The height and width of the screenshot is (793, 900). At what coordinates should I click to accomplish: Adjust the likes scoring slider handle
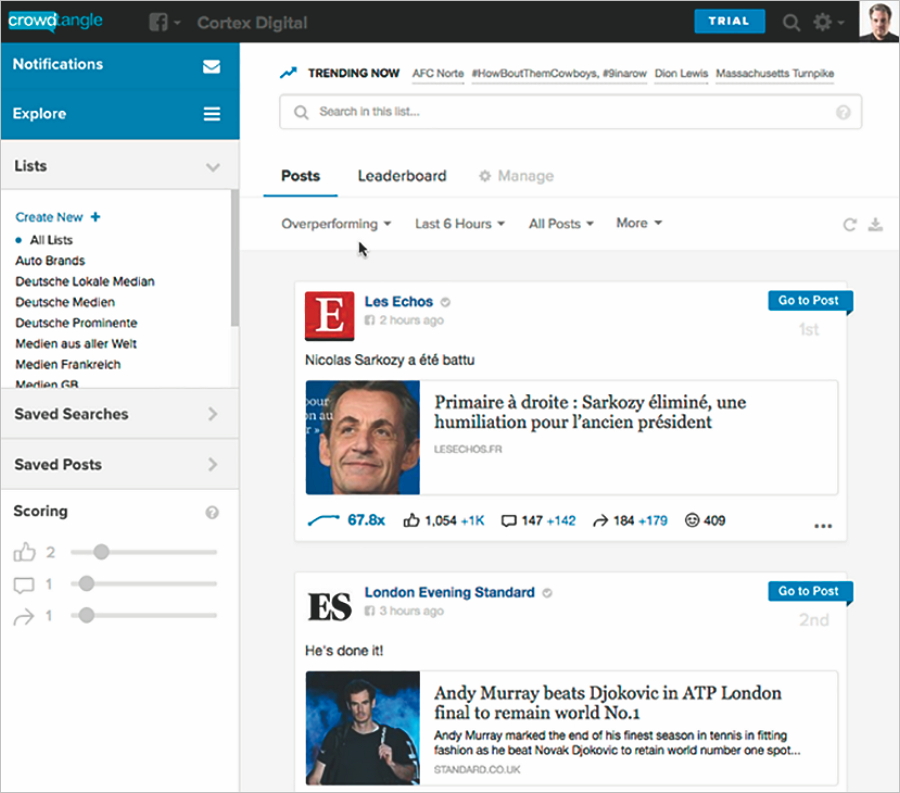click(101, 552)
